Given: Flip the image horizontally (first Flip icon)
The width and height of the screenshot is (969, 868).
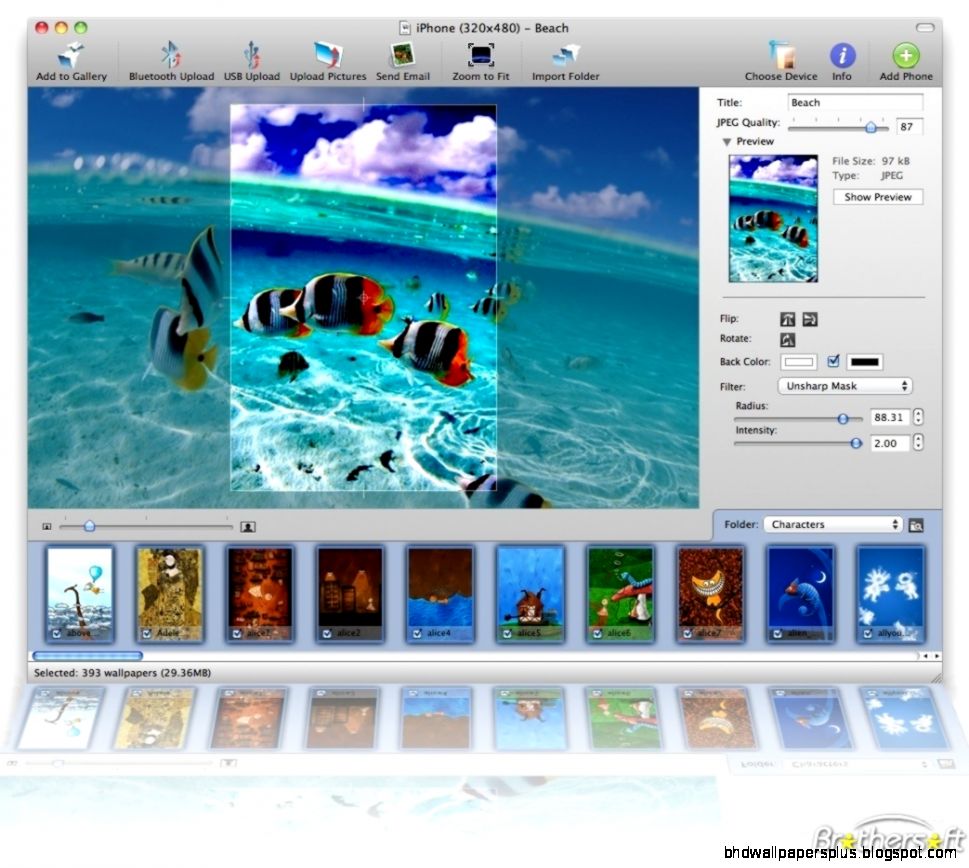Looking at the screenshot, I should [x=787, y=319].
